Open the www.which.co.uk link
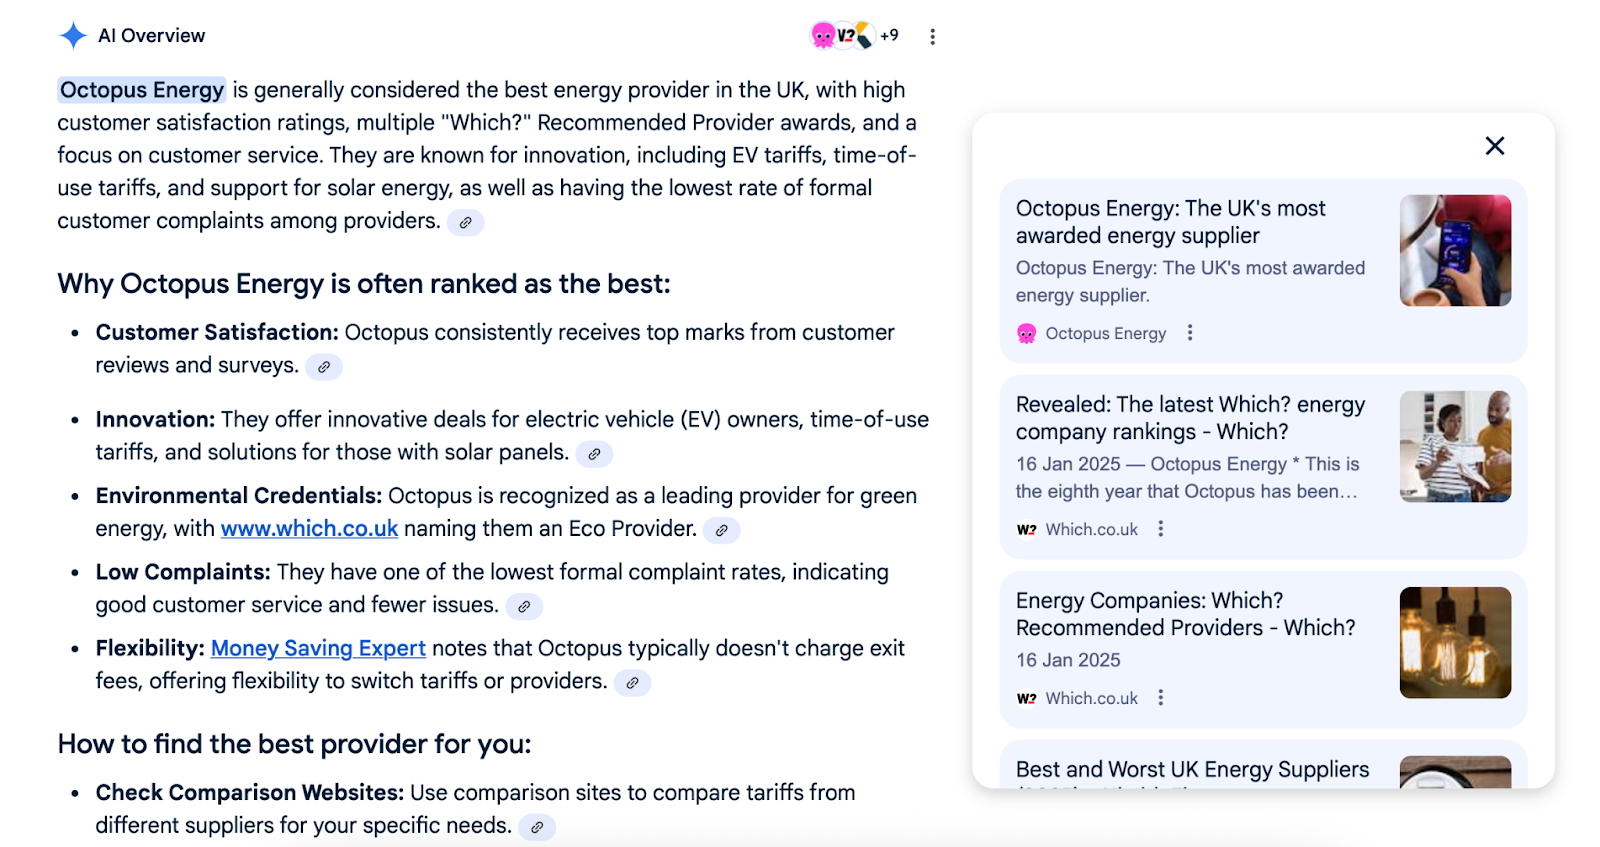 tap(308, 528)
